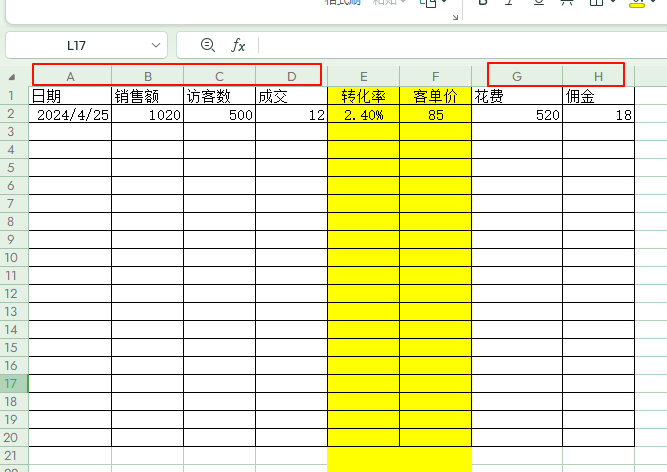This screenshot has width=667, height=472.
Task: Select the cell with value 12
Action: click(x=291, y=114)
